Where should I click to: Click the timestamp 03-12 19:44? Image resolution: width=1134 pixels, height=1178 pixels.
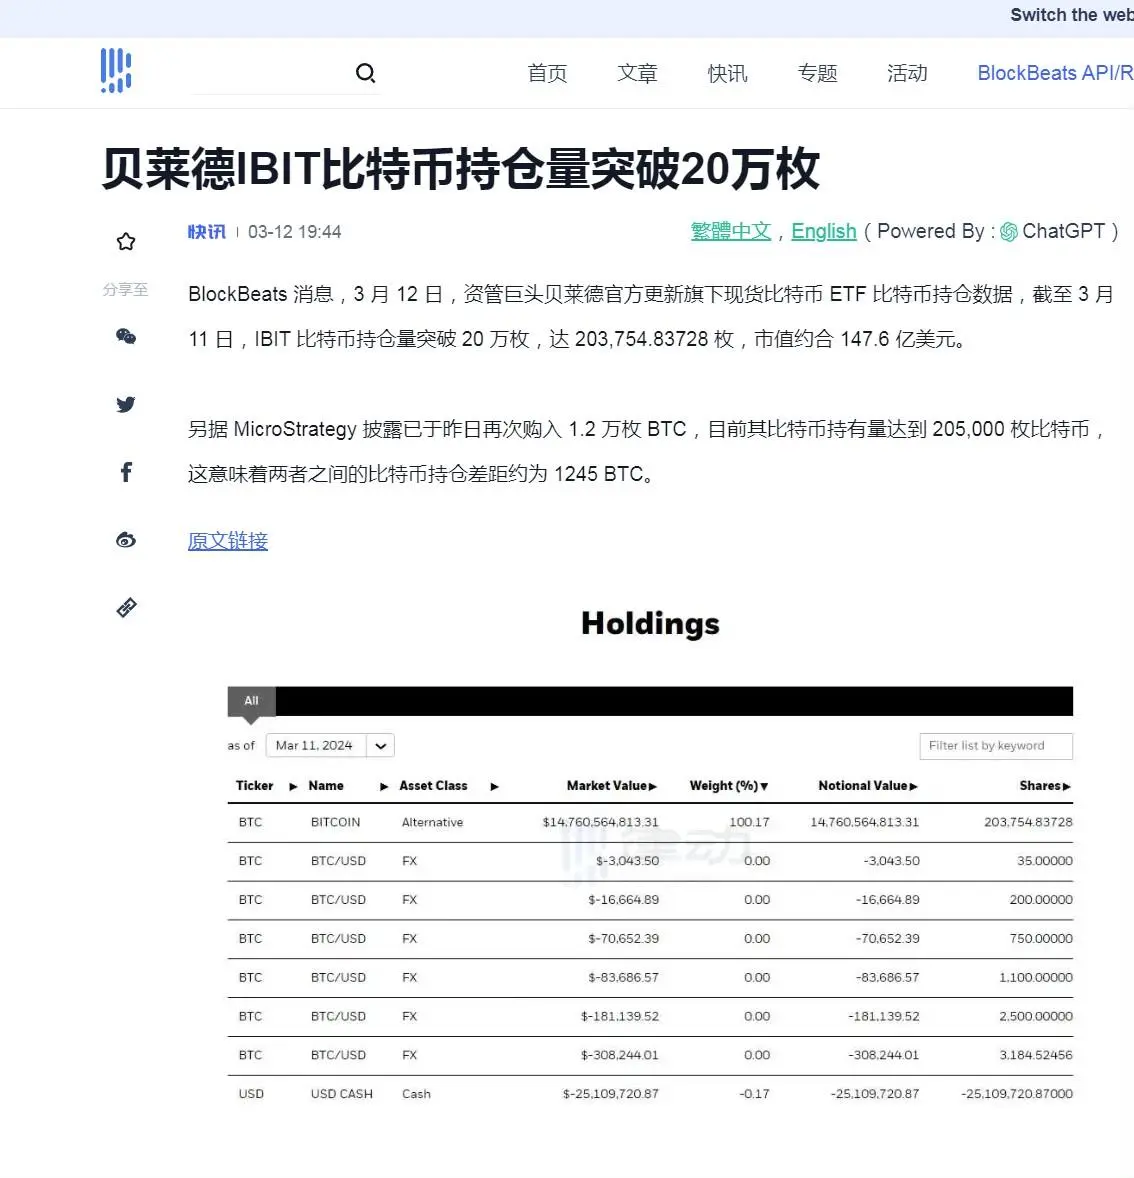pos(295,232)
